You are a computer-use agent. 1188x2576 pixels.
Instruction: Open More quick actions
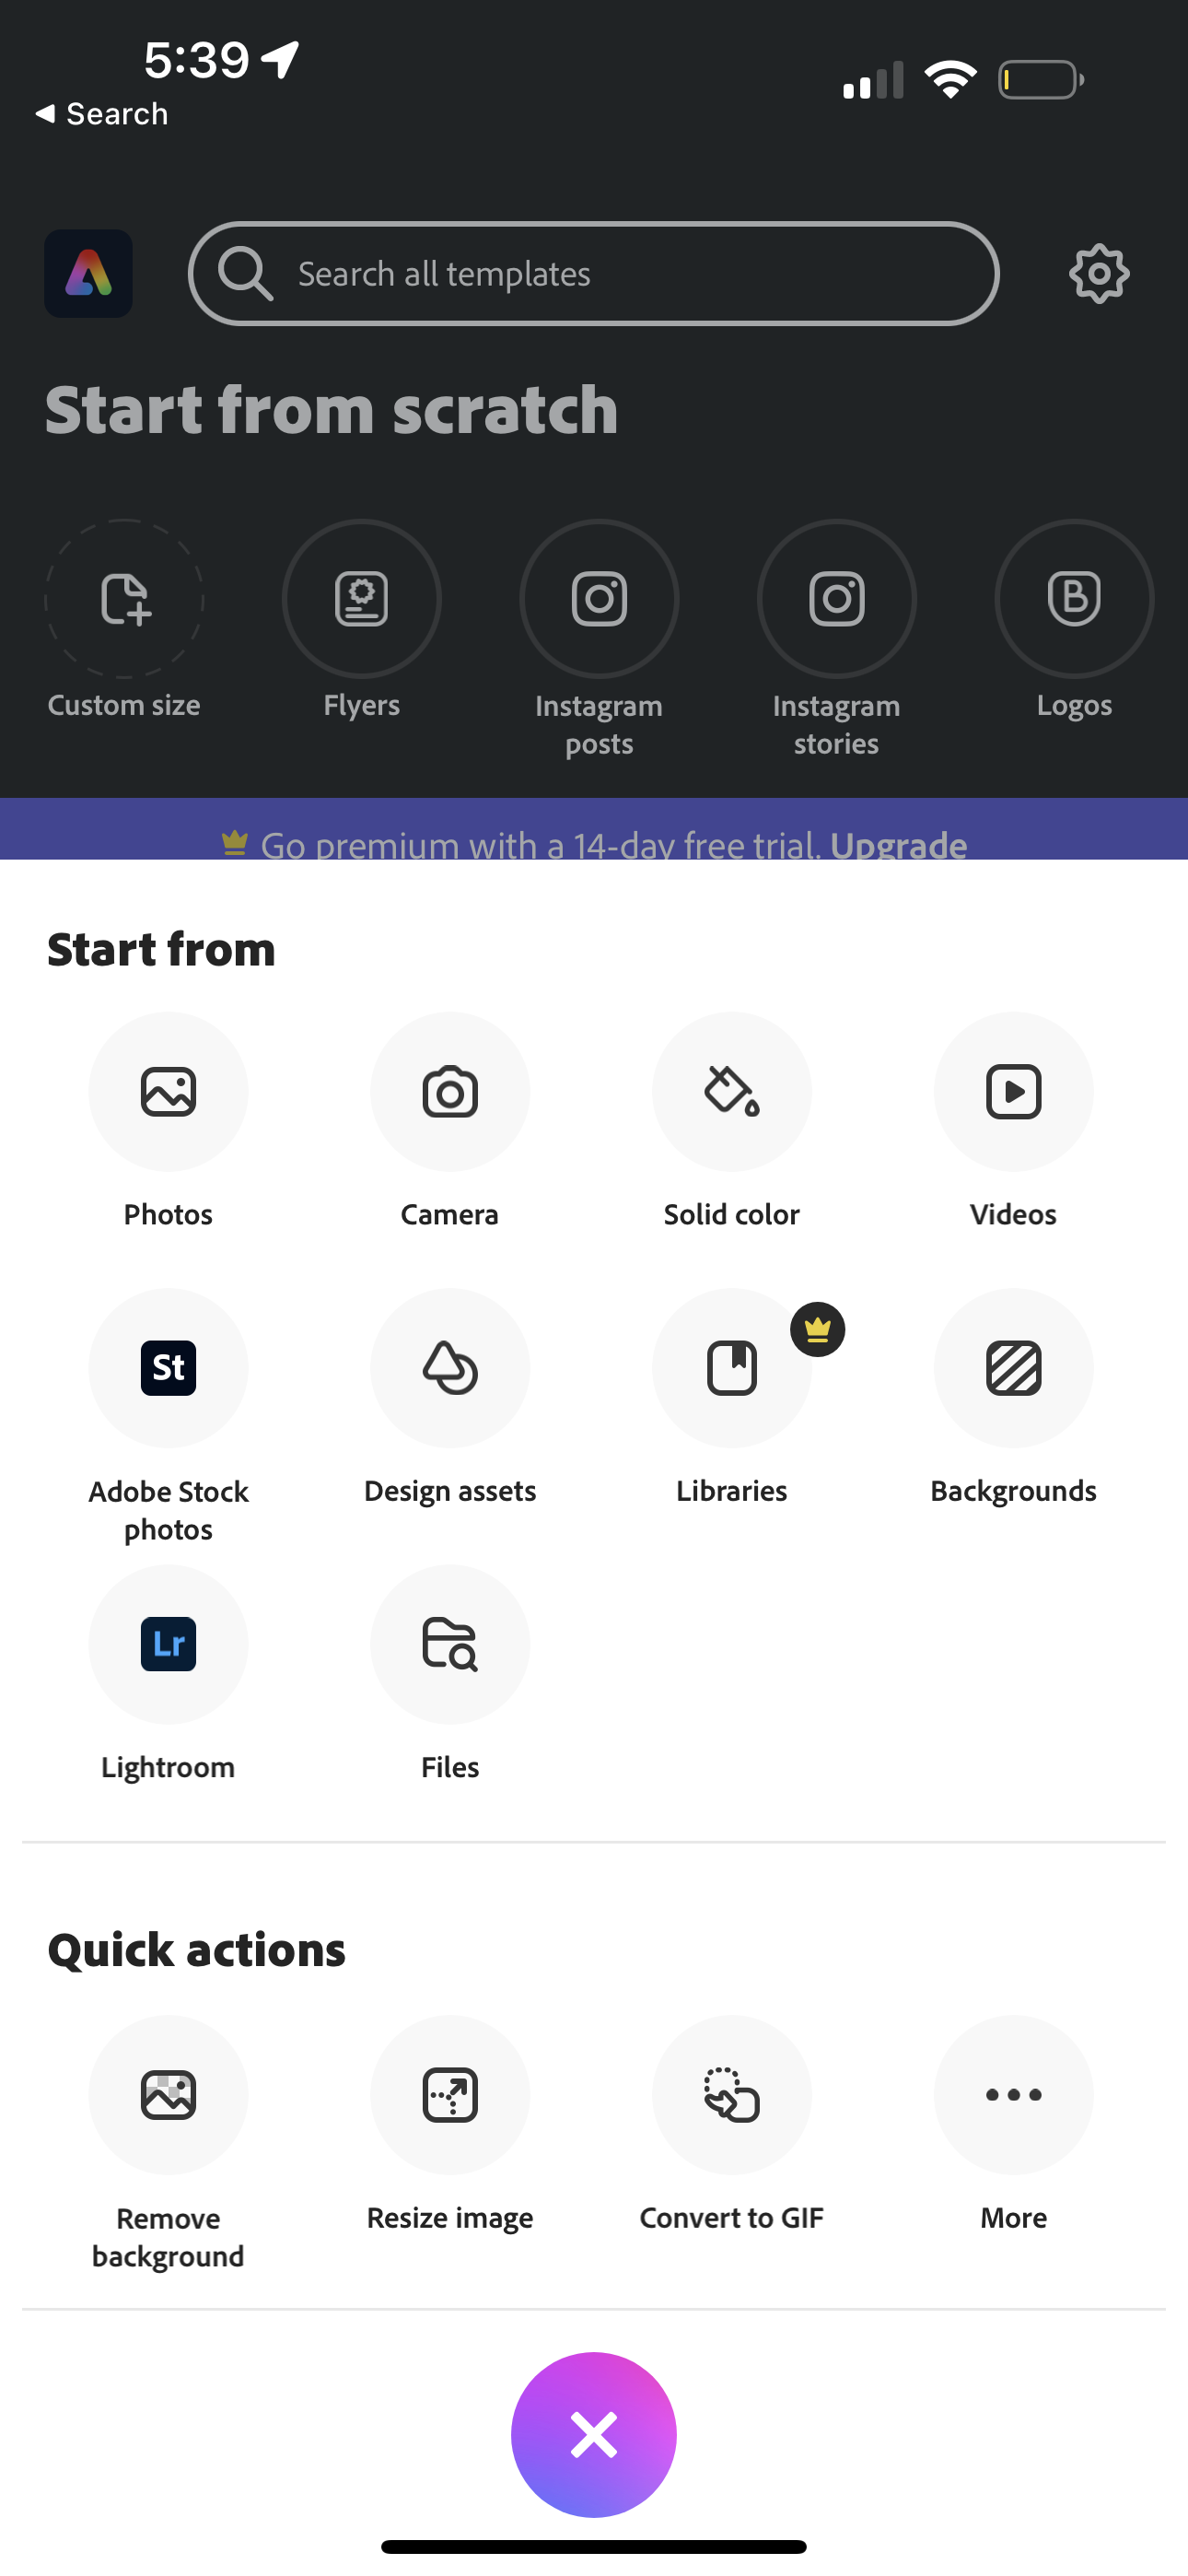click(x=1013, y=2097)
